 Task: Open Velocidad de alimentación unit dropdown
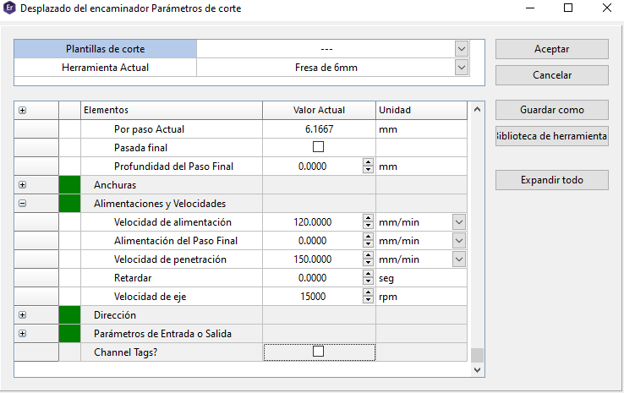pyautogui.click(x=459, y=222)
